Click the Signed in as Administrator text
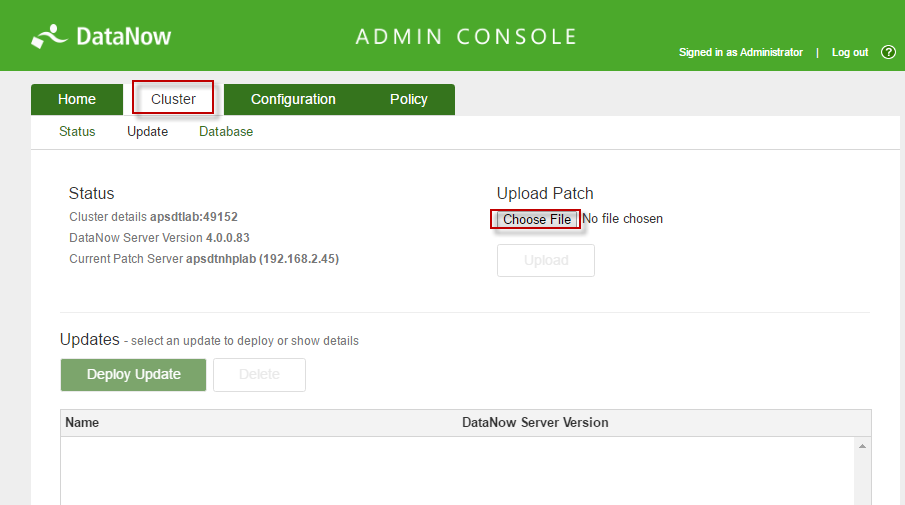Viewport: 905px width, 505px height. pyautogui.click(x=740, y=52)
